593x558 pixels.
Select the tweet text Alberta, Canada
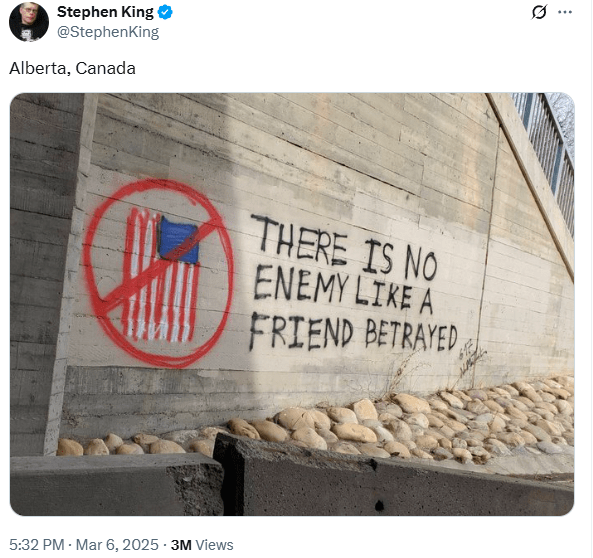pos(72,68)
